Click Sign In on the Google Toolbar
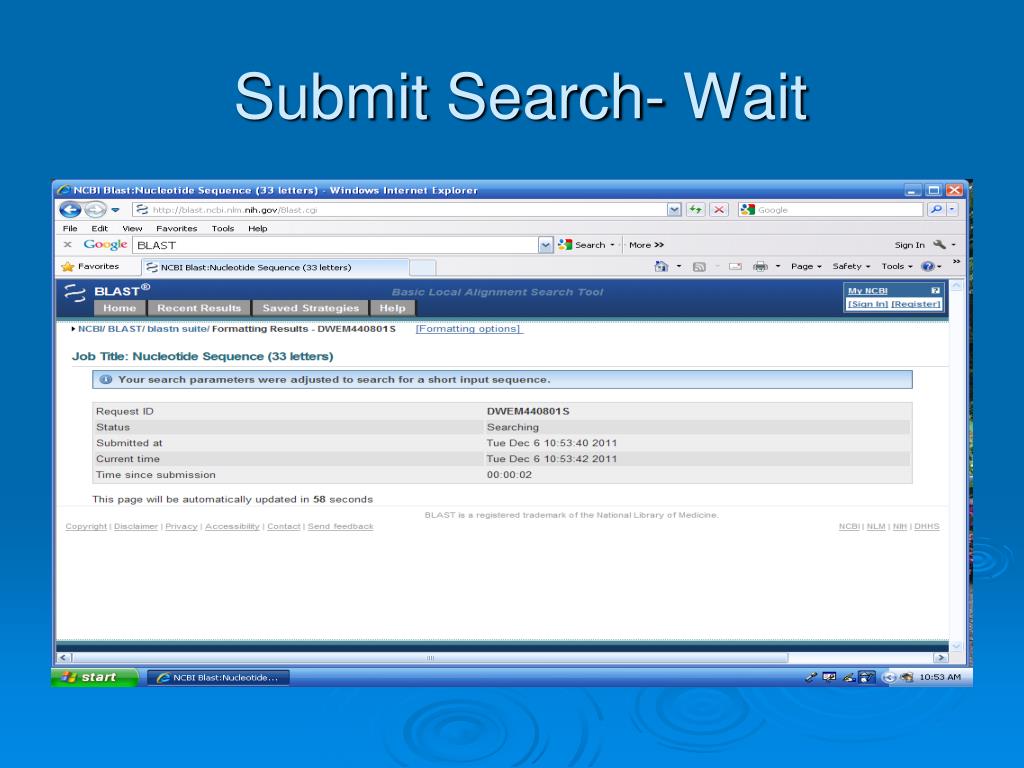 click(909, 245)
